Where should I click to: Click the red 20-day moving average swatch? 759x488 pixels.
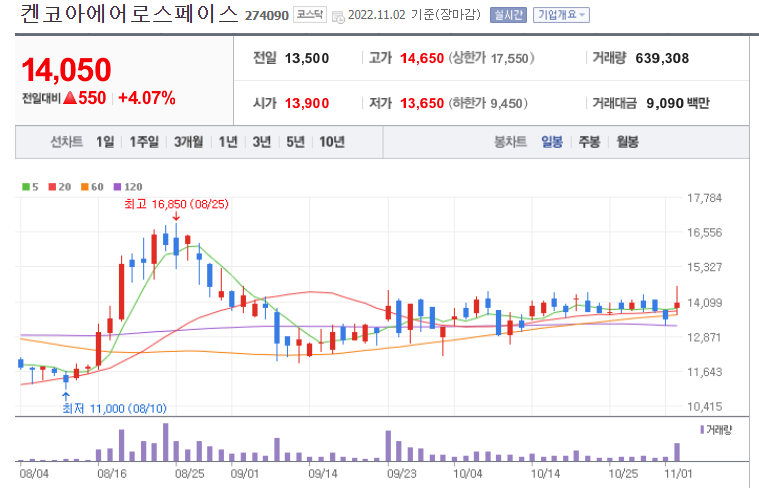(52, 187)
